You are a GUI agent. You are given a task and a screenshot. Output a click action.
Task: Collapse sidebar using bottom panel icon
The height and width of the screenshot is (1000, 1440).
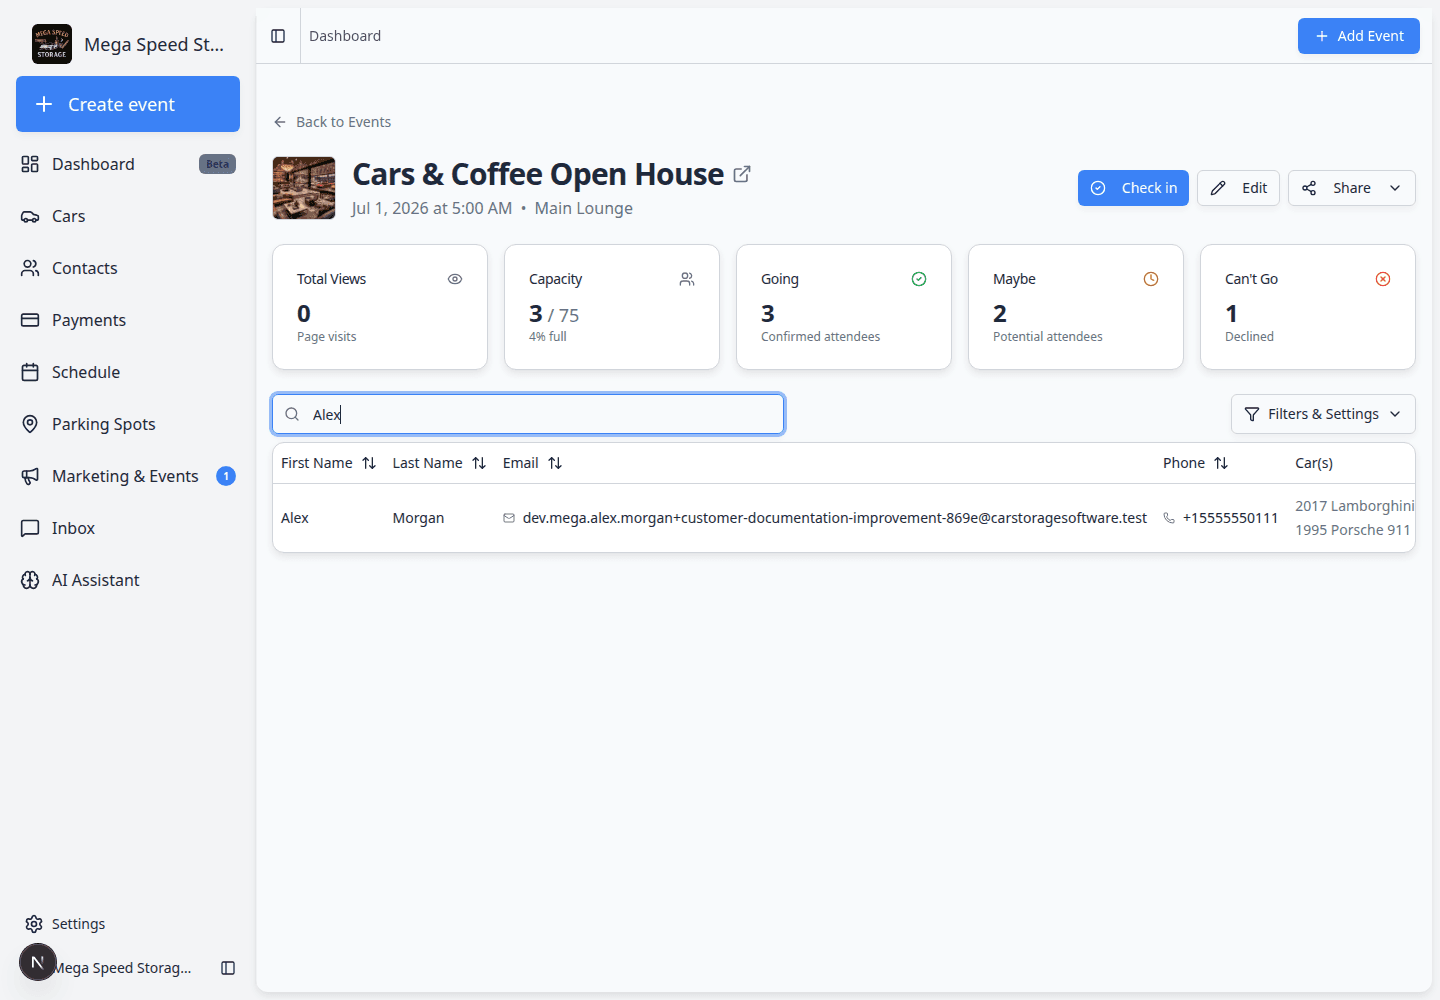[x=228, y=968]
